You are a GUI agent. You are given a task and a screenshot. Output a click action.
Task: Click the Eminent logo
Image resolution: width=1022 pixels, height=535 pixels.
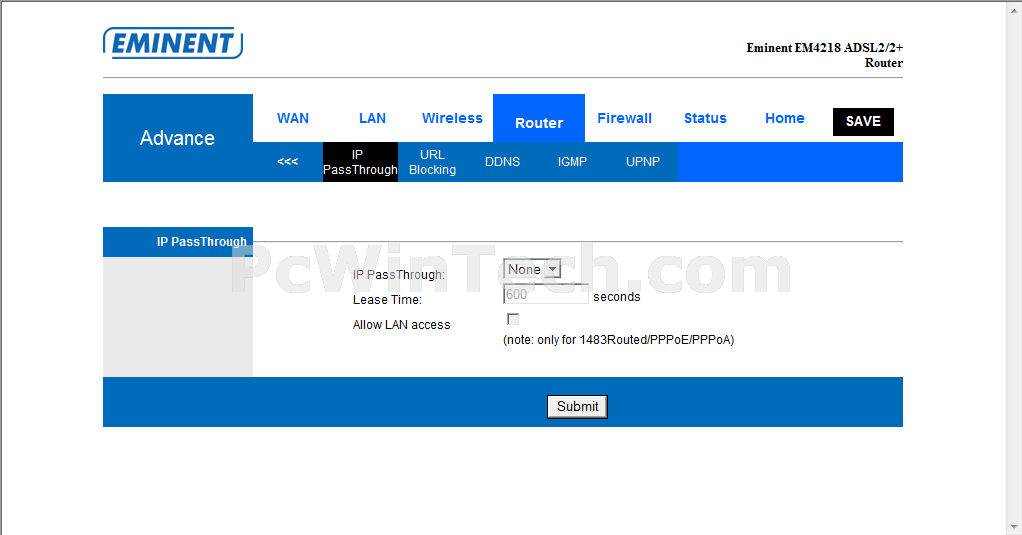click(173, 43)
